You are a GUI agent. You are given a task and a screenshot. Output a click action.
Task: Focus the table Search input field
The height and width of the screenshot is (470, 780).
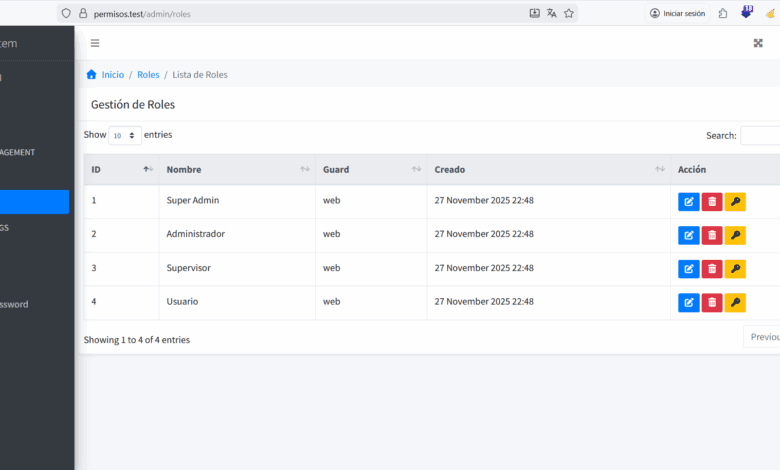[760, 135]
